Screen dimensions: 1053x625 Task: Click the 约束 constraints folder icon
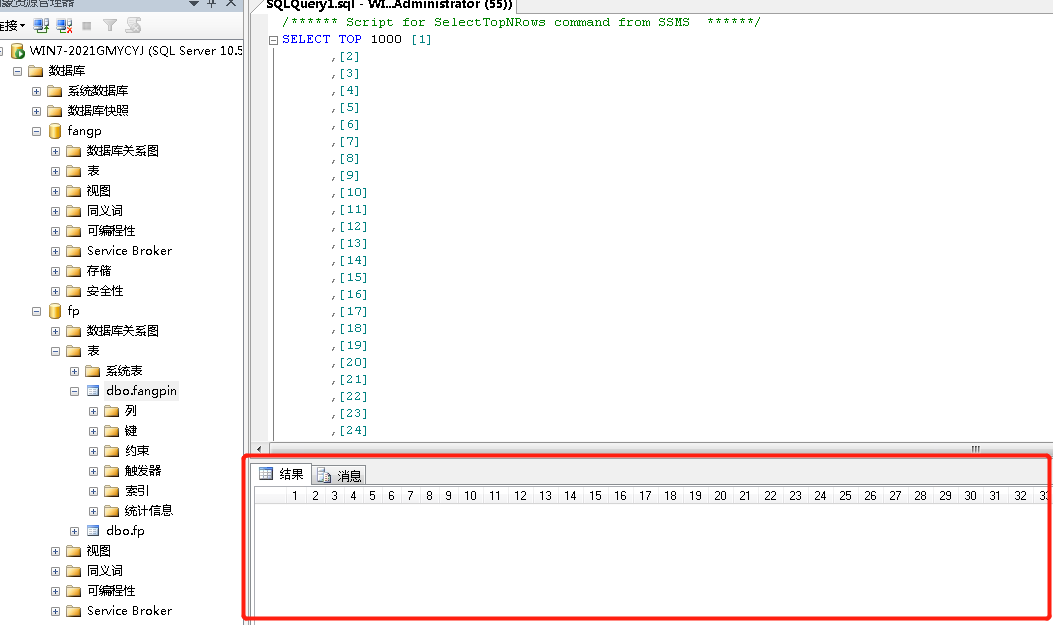(x=111, y=451)
